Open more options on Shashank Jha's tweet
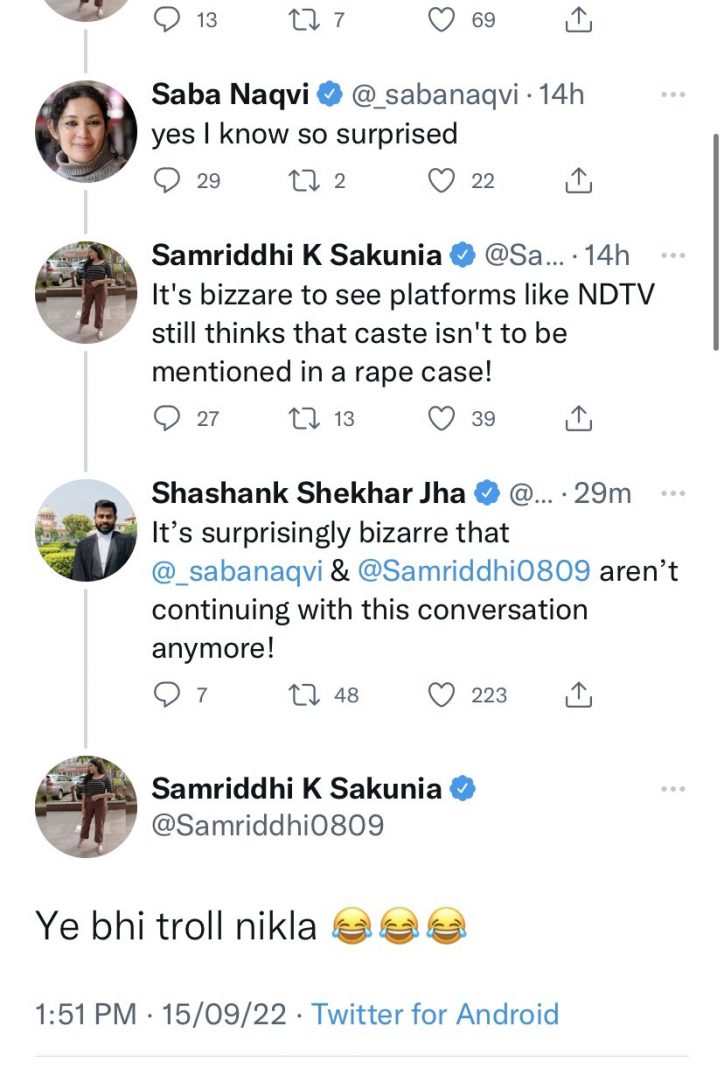Image resolution: width=724 pixels, height=1068 pixels. (x=673, y=493)
